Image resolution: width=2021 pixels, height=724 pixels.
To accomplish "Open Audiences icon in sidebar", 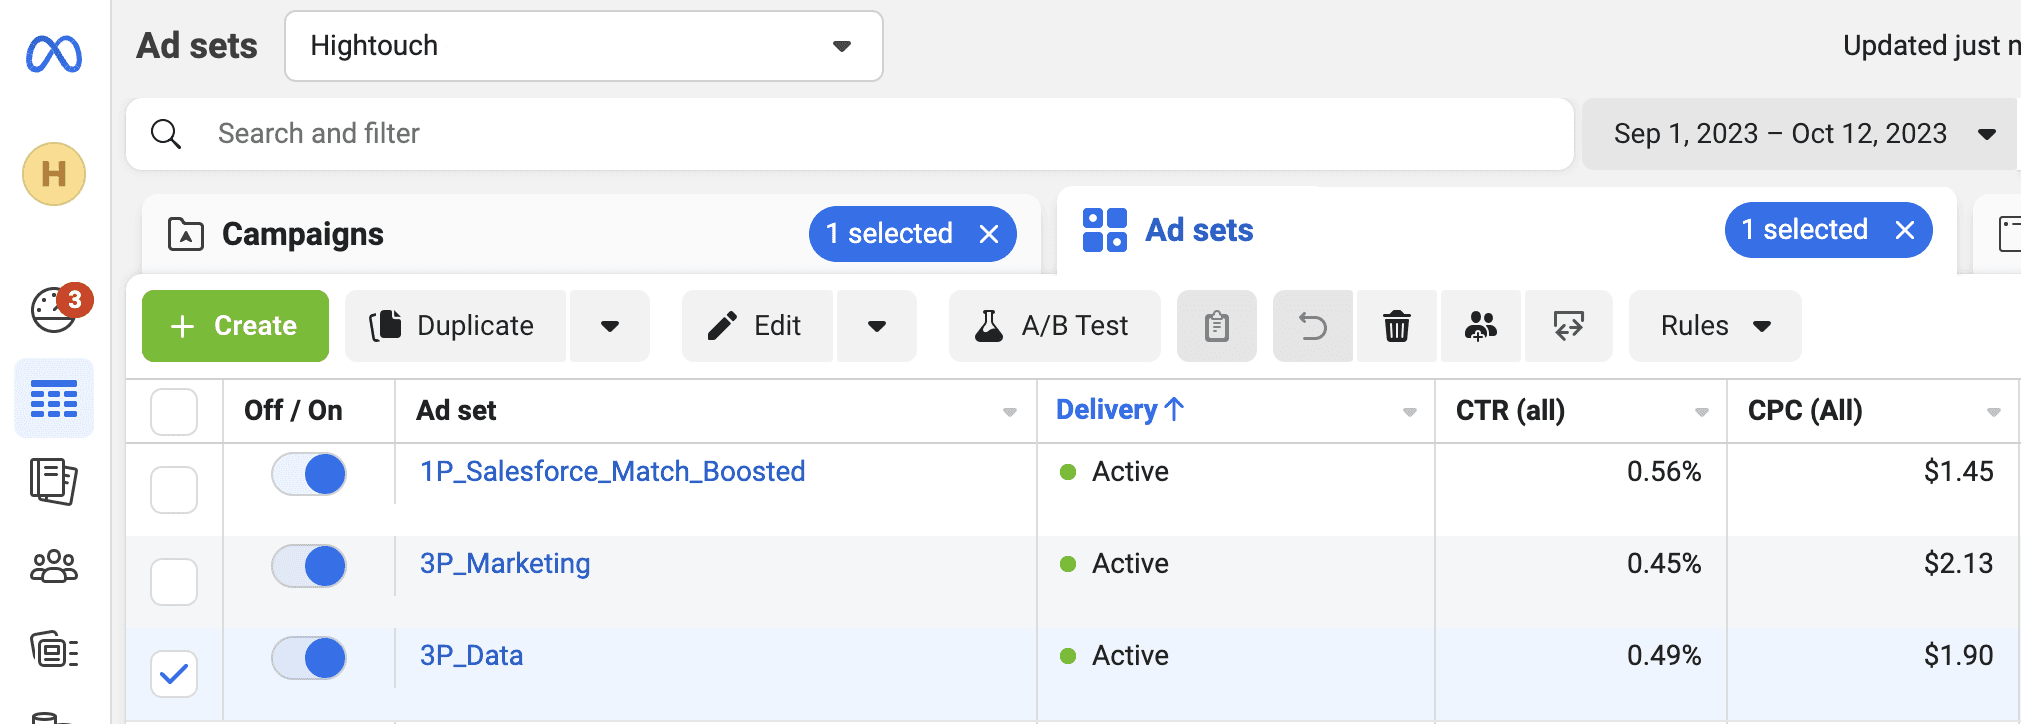I will 54,567.
